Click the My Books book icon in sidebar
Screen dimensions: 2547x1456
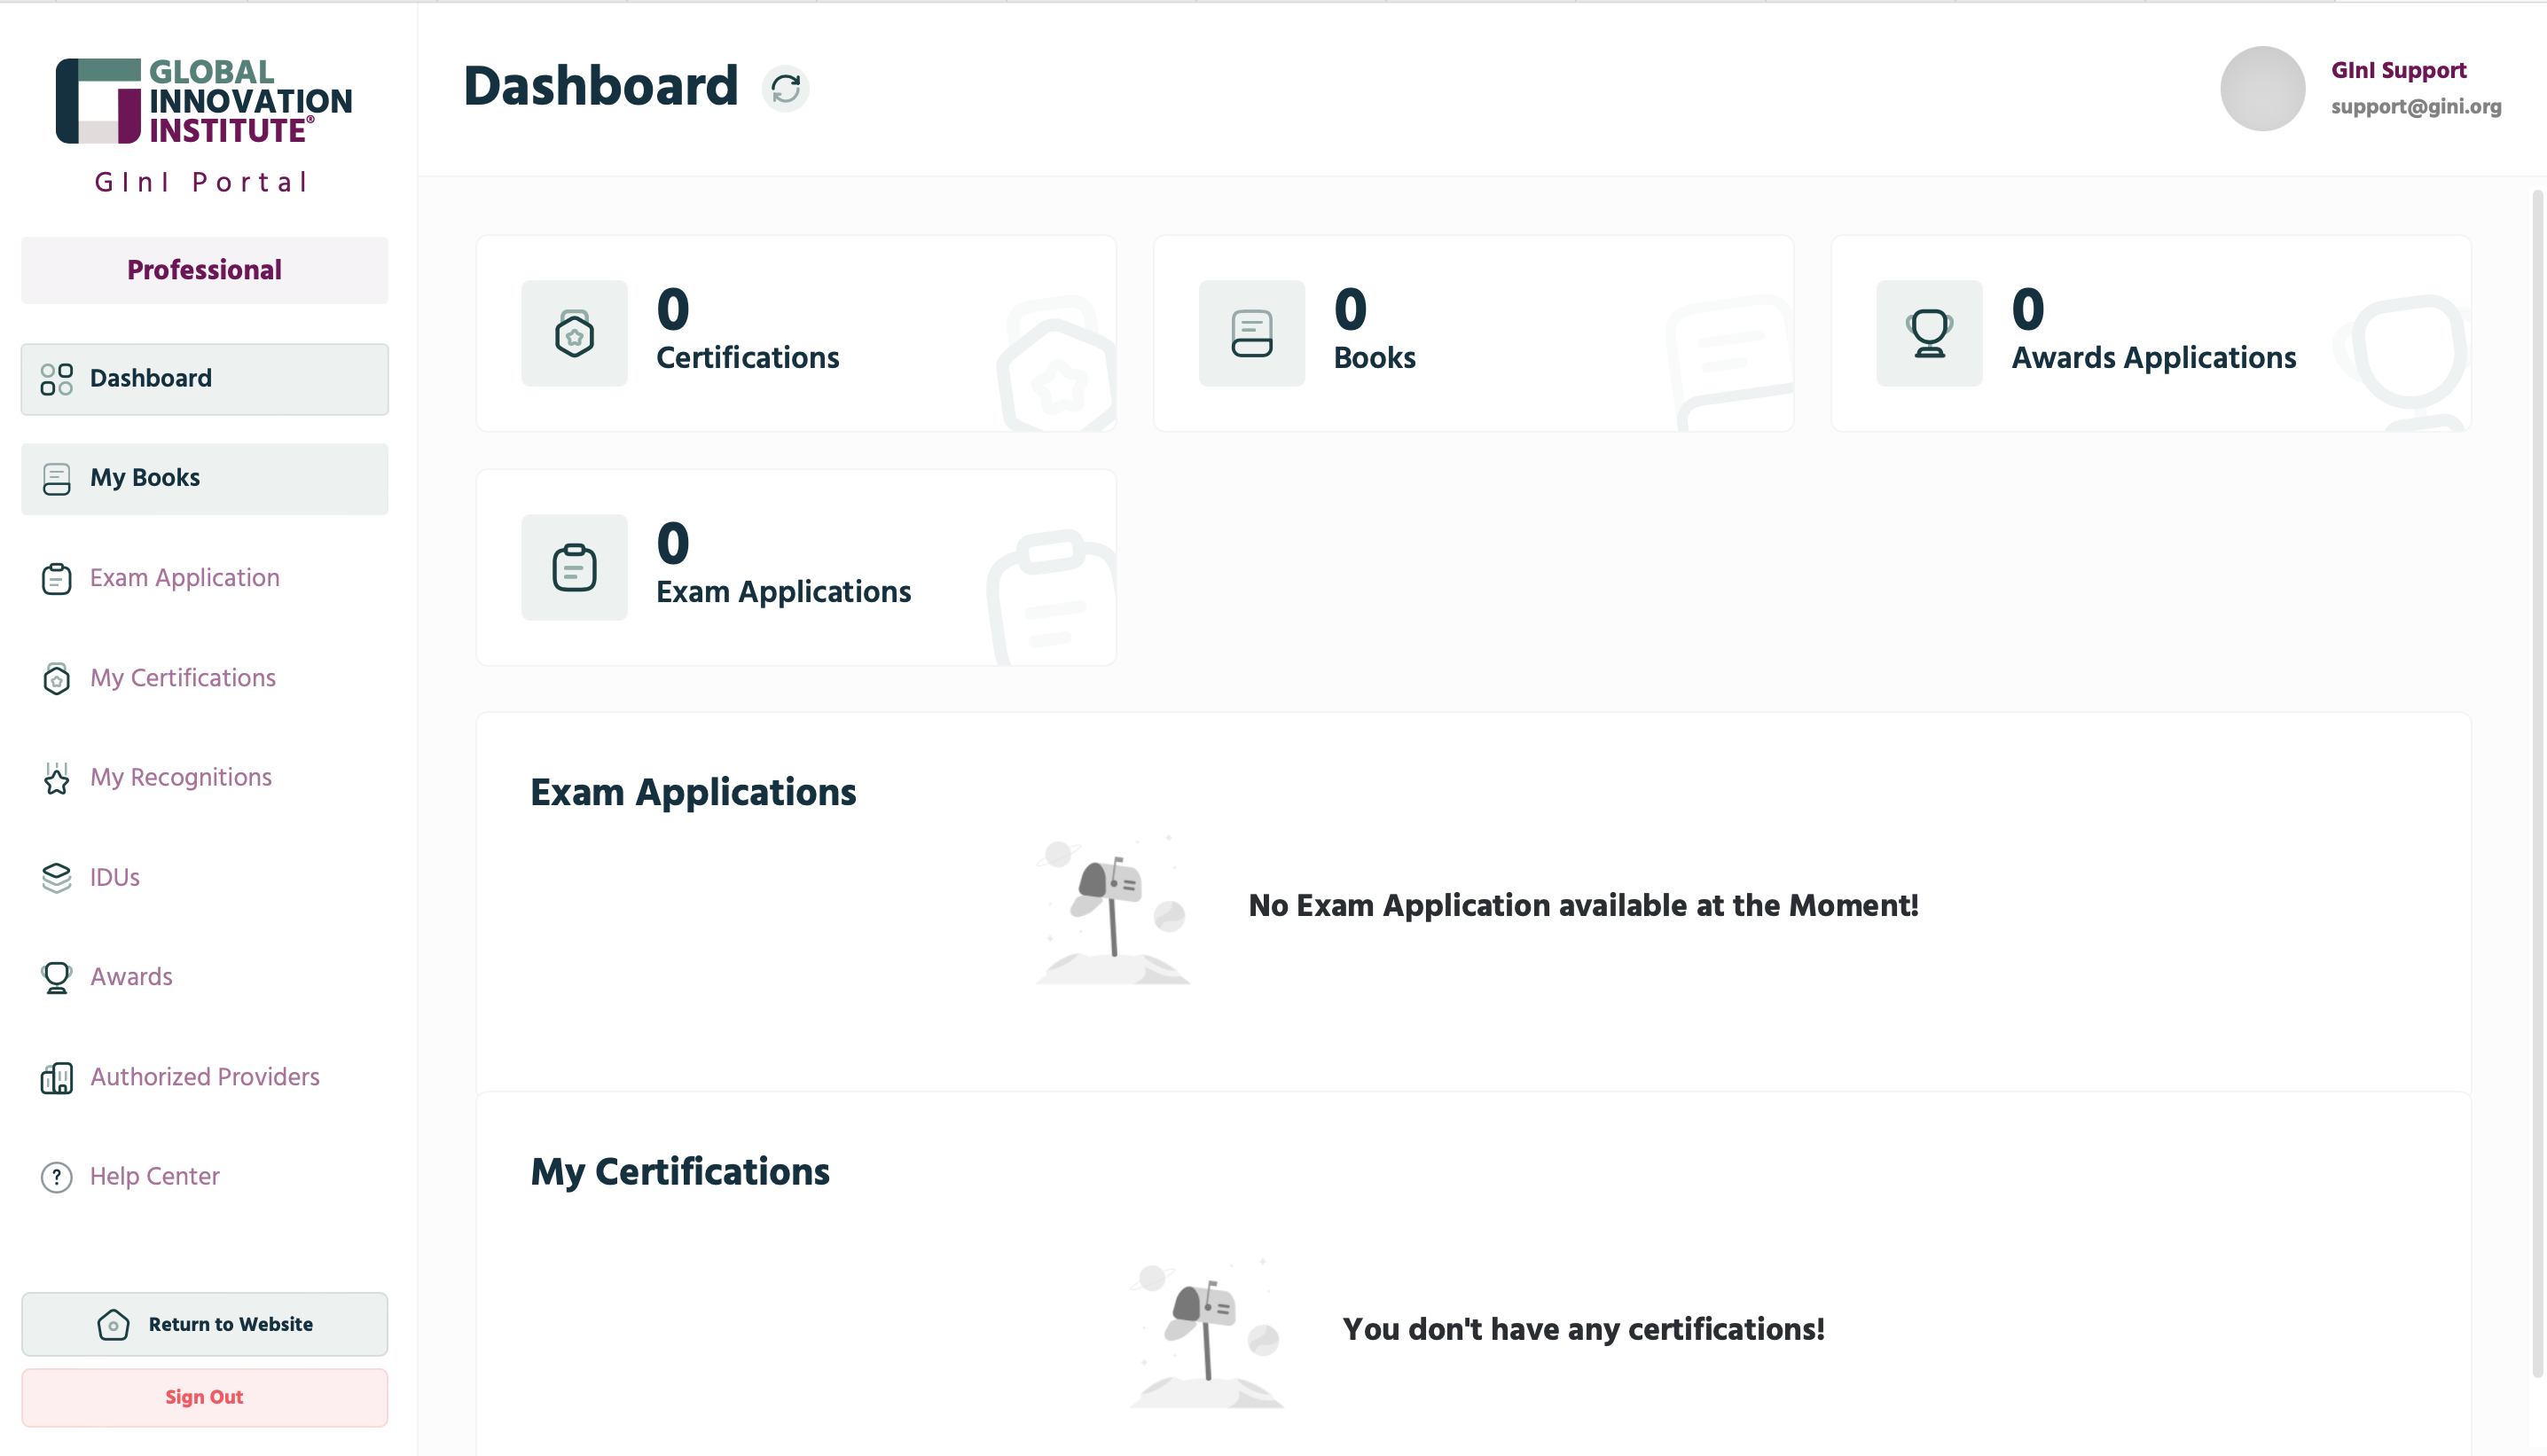click(56, 479)
